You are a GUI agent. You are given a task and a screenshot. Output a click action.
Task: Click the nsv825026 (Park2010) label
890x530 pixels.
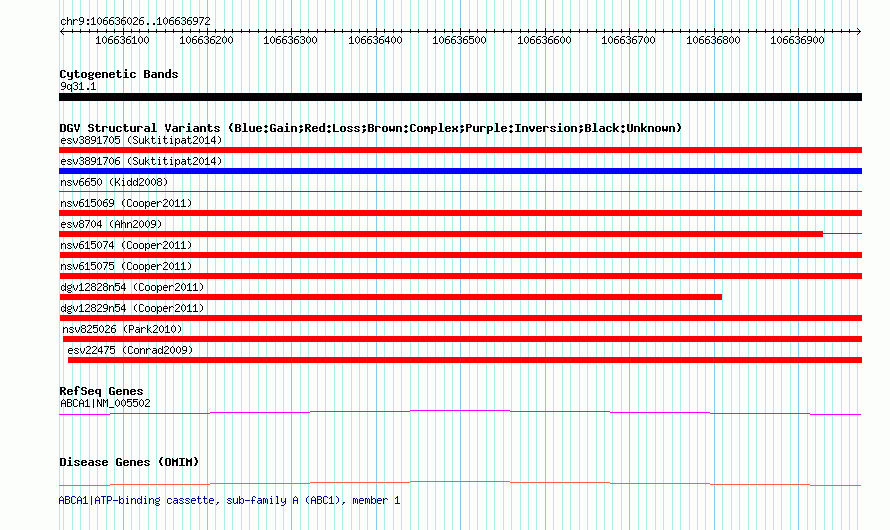[x=122, y=329]
